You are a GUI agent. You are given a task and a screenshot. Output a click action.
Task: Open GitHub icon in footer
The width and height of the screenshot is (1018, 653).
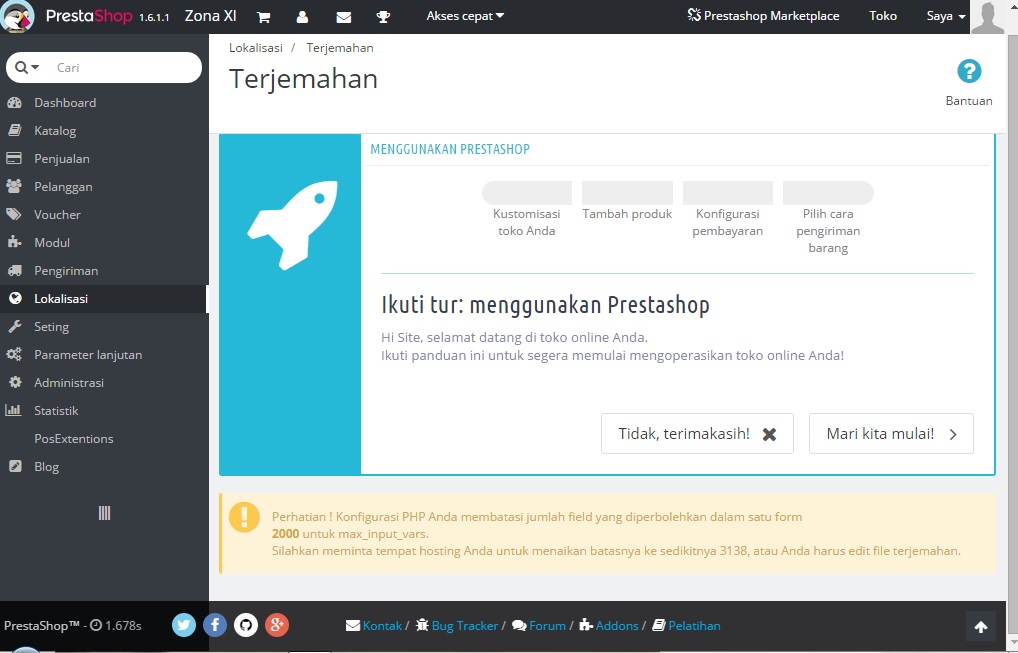coord(246,625)
